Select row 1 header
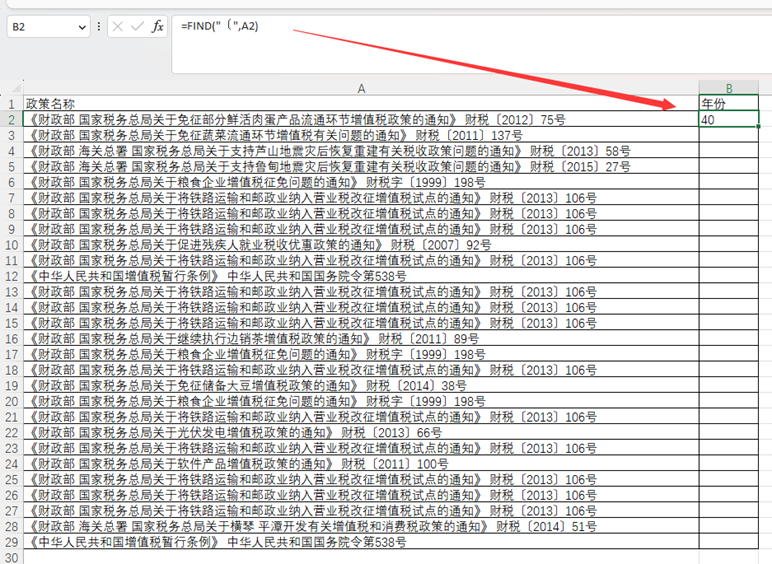Viewport: 772px width, 564px height. tap(11, 104)
